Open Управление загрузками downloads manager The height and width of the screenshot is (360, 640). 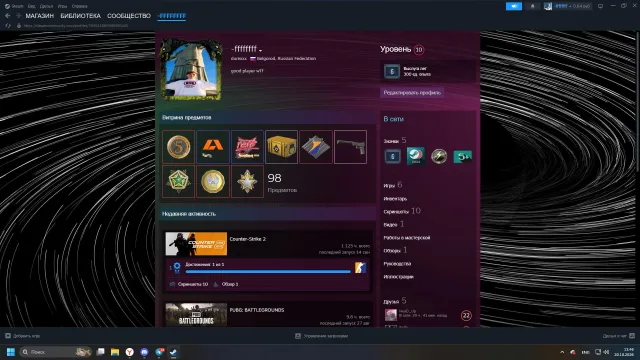322,336
